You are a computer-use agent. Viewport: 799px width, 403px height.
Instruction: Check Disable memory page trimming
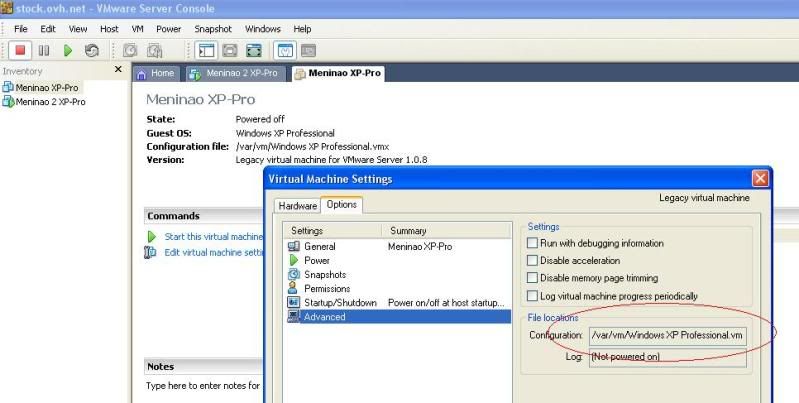coord(532,278)
